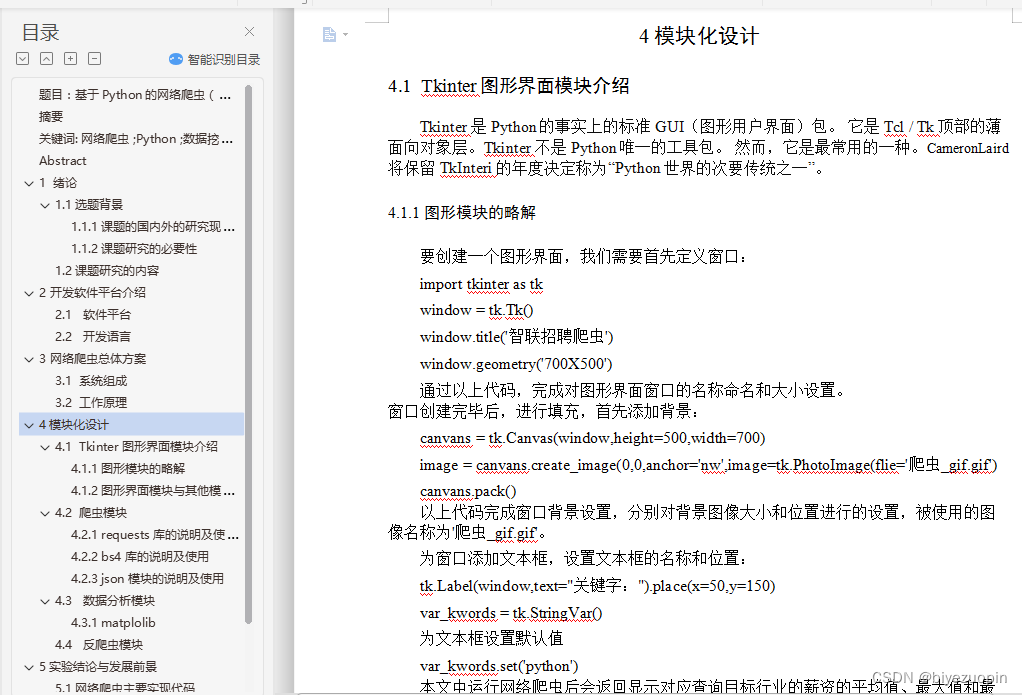Click the 智能识别目录 button
Screen dimensions: 1022x695
click(x=214, y=59)
